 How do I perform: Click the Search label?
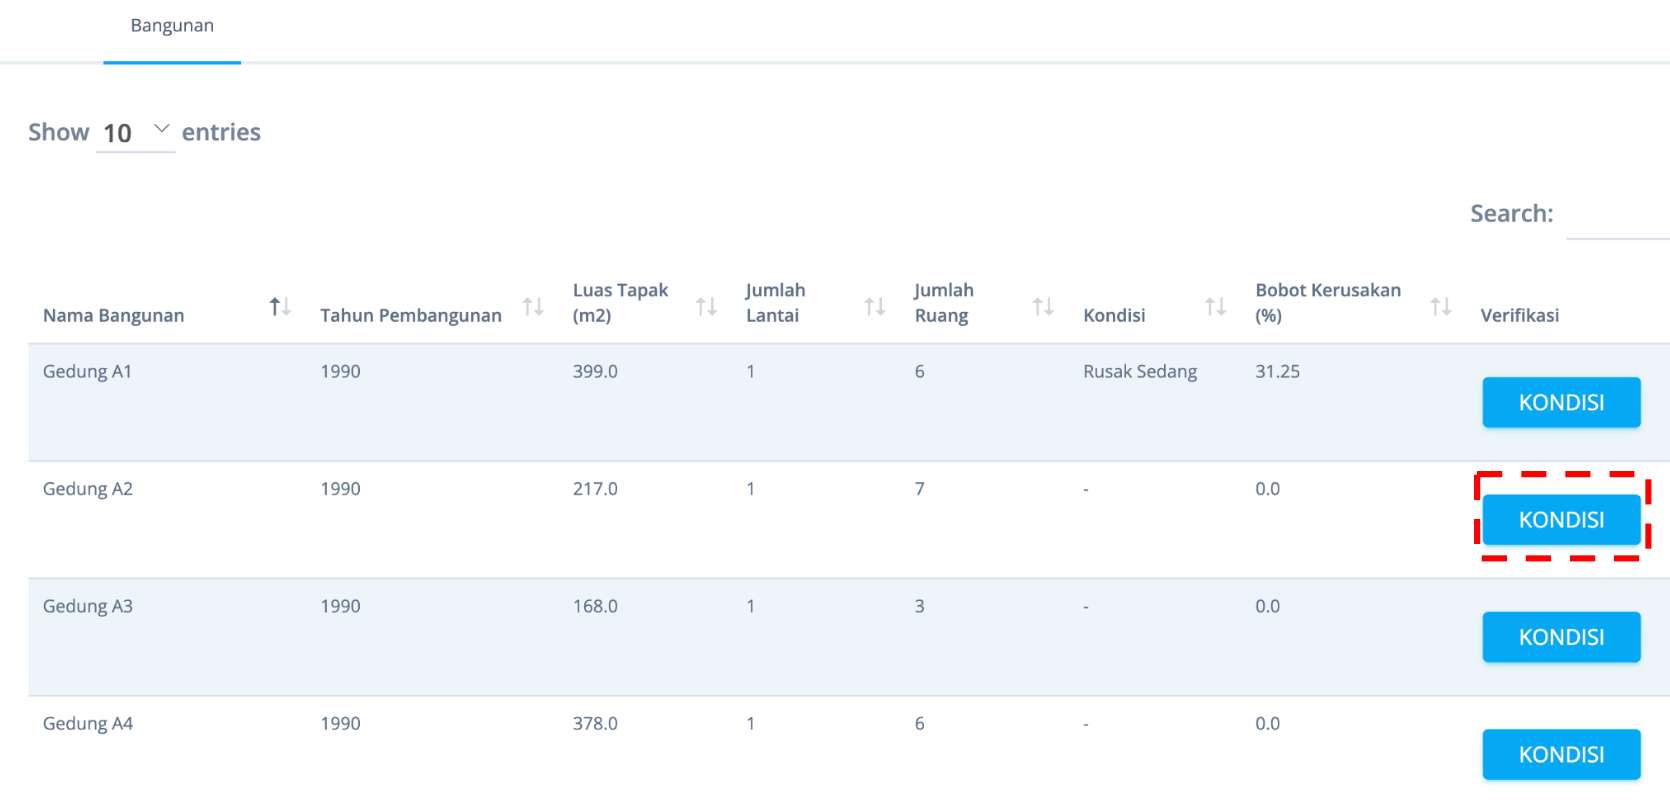(1511, 213)
